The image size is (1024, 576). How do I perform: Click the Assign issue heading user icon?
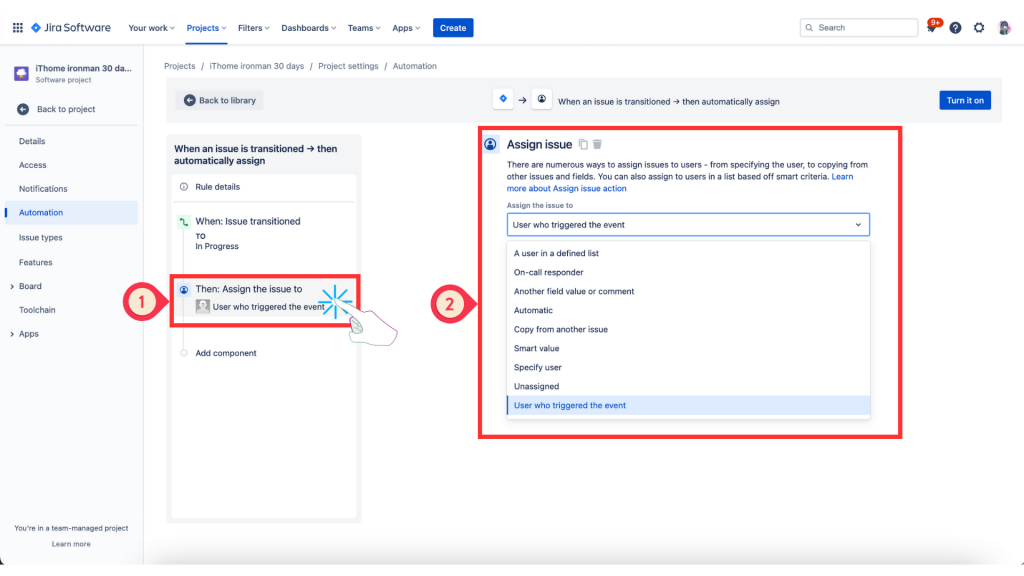point(490,144)
